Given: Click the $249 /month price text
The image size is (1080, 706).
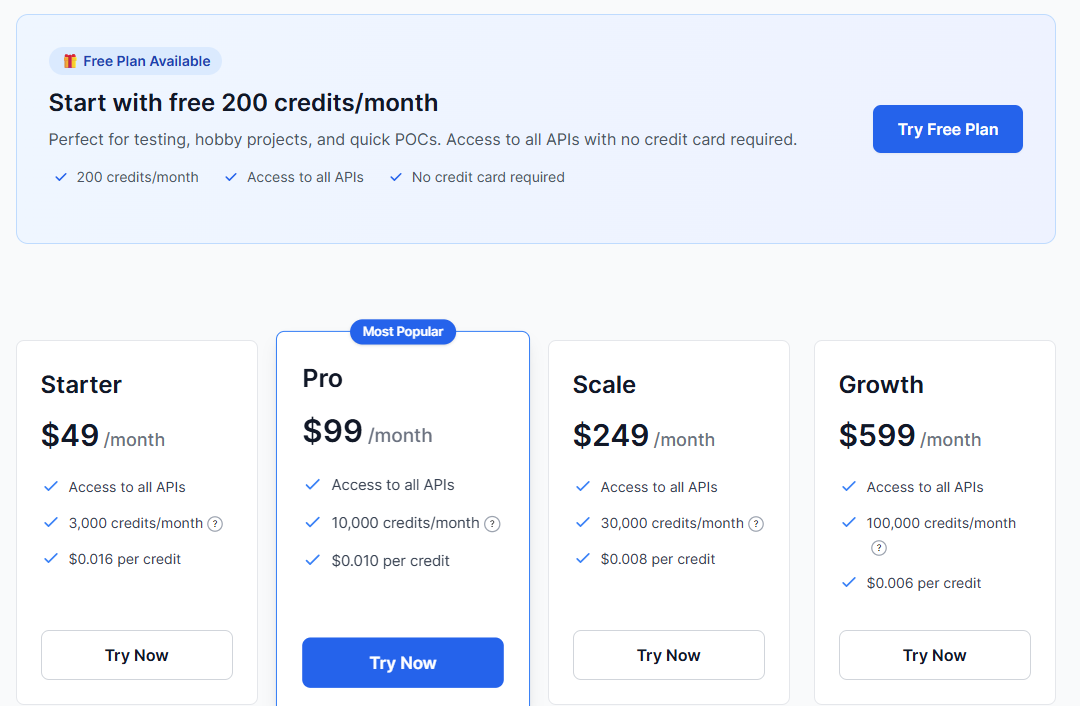Looking at the screenshot, I should coord(643,435).
